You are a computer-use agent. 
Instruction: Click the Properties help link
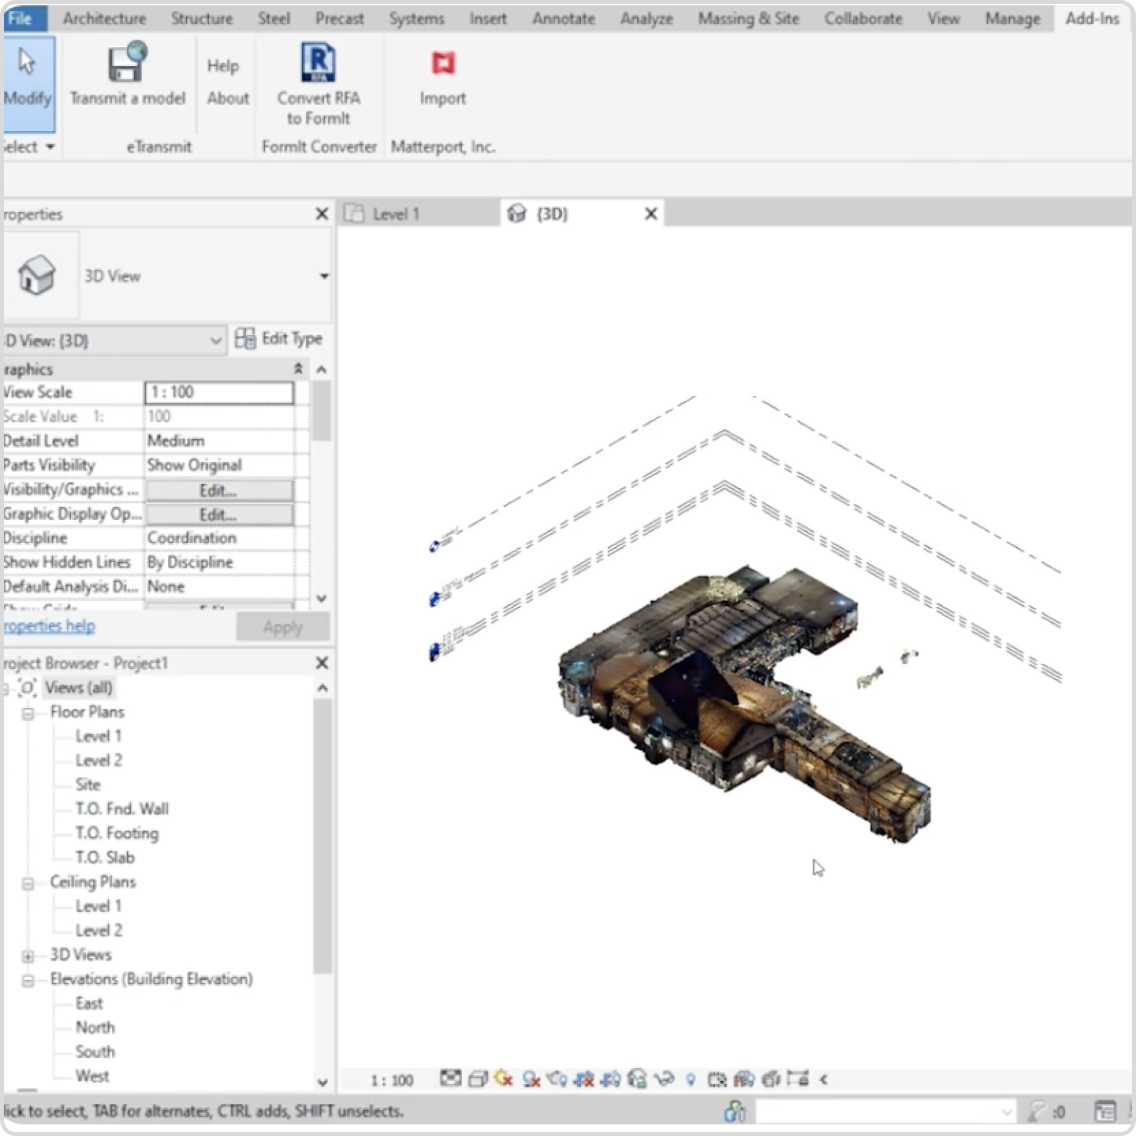[x=49, y=625]
